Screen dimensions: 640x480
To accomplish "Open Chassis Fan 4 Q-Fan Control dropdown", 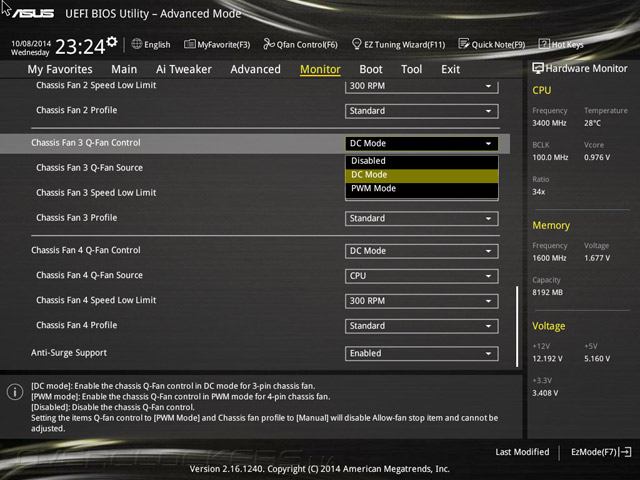I will (422, 251).
